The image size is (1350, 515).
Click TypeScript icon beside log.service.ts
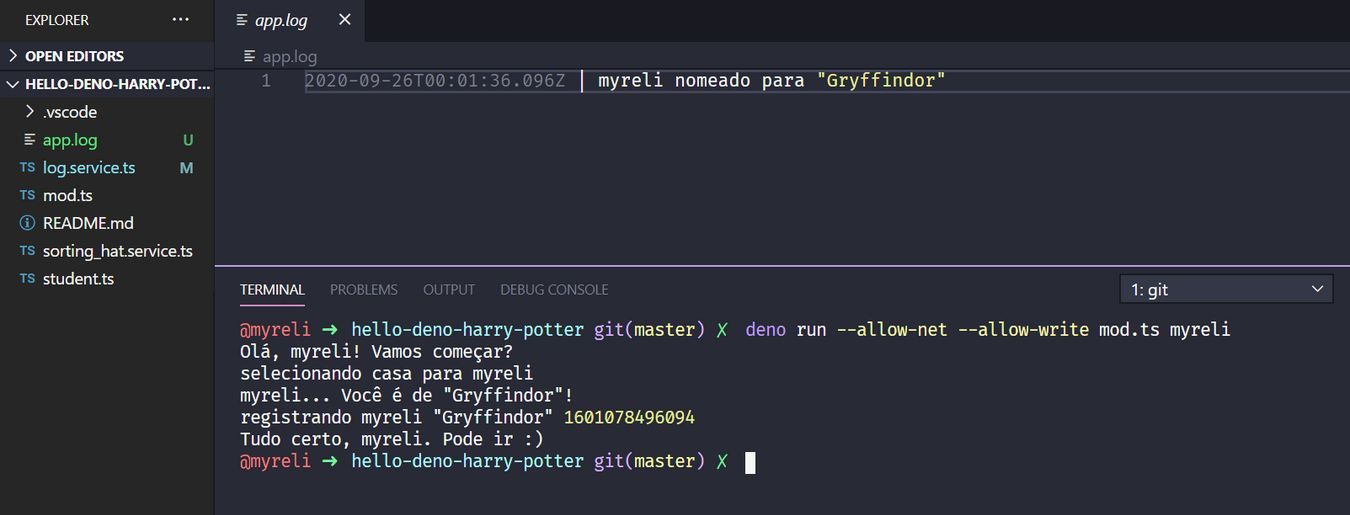pyautogui.click(x=27, y=168)
